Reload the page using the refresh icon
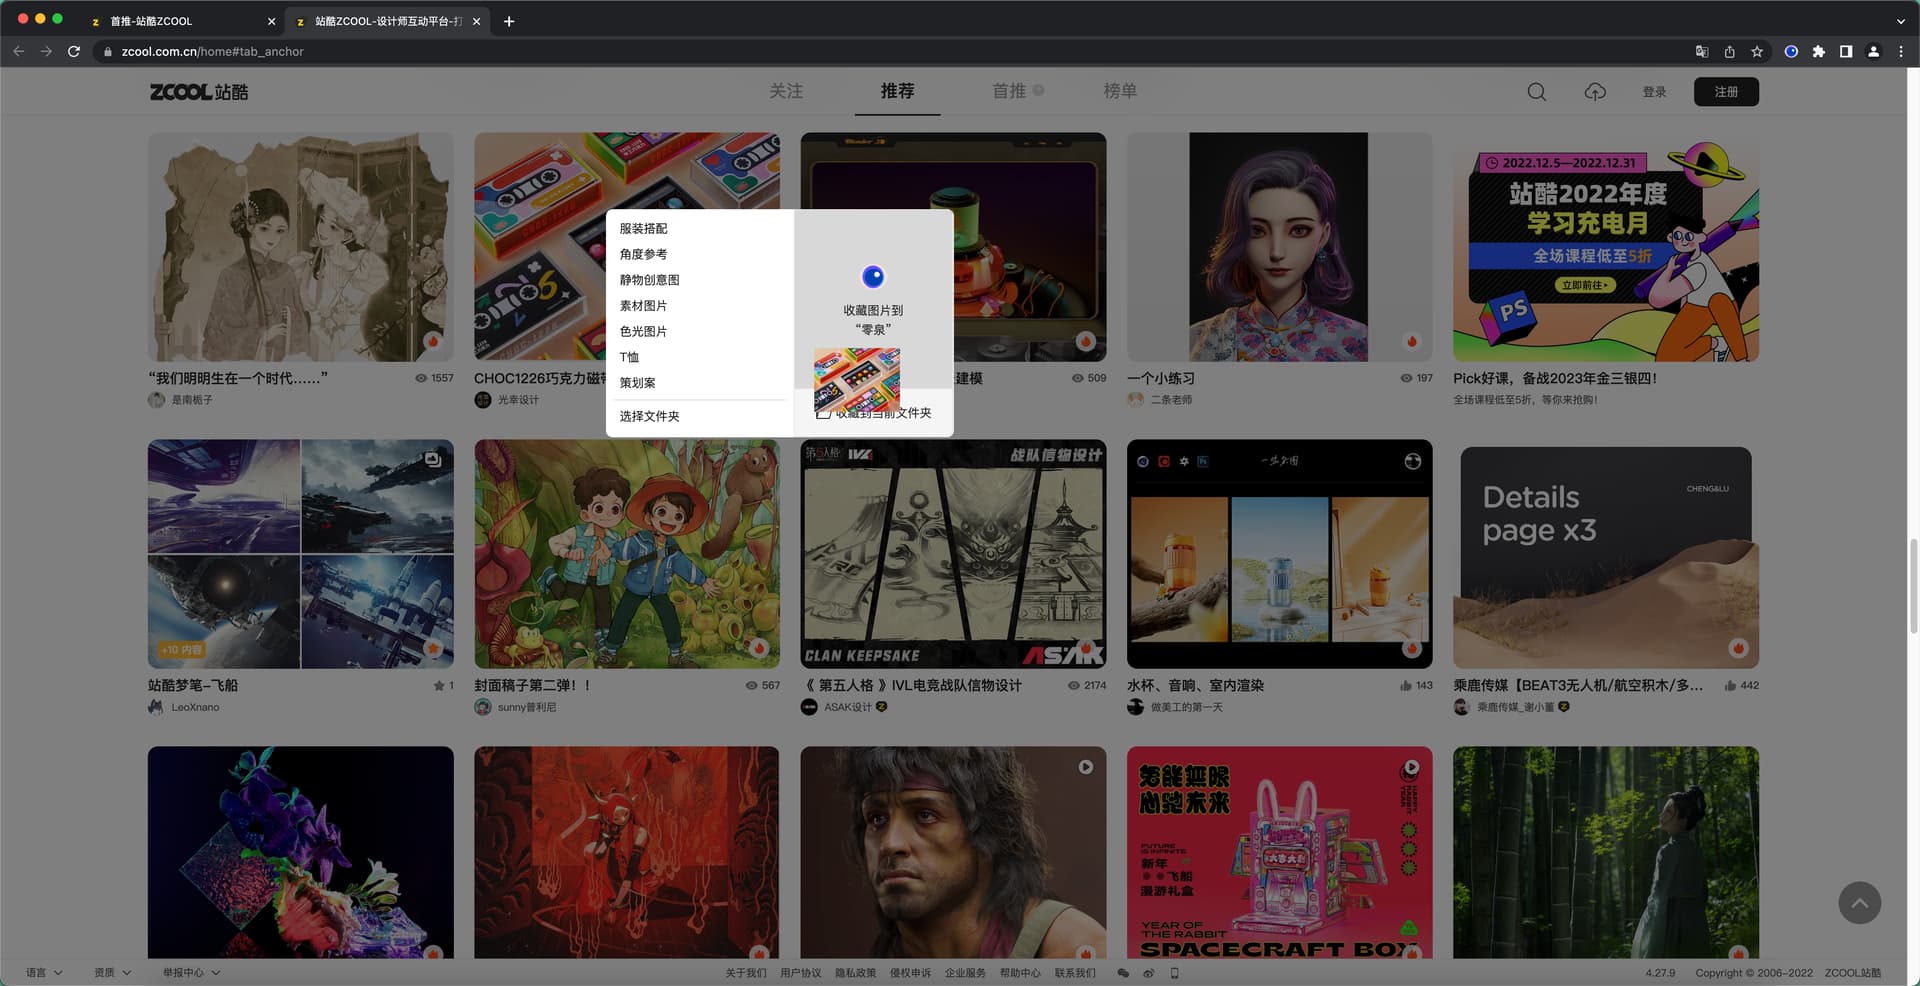Viewport: 1920px width, 986px height. click(x=74, y=51)
